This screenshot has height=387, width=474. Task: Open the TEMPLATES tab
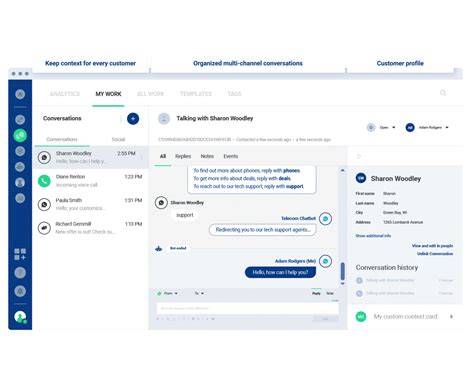pyautogui.click(x=196, y=94)
